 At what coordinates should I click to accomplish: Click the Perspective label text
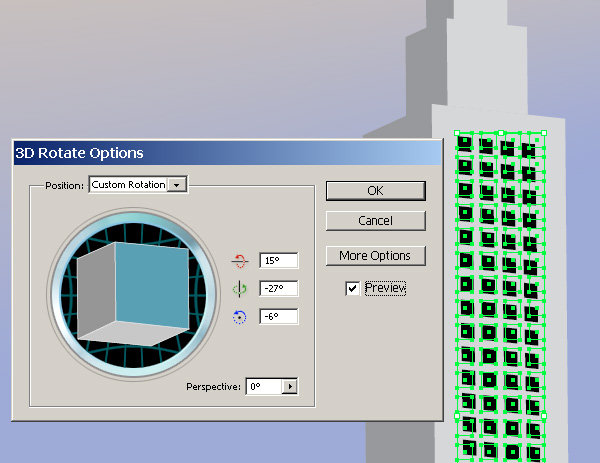coord(213,387)
